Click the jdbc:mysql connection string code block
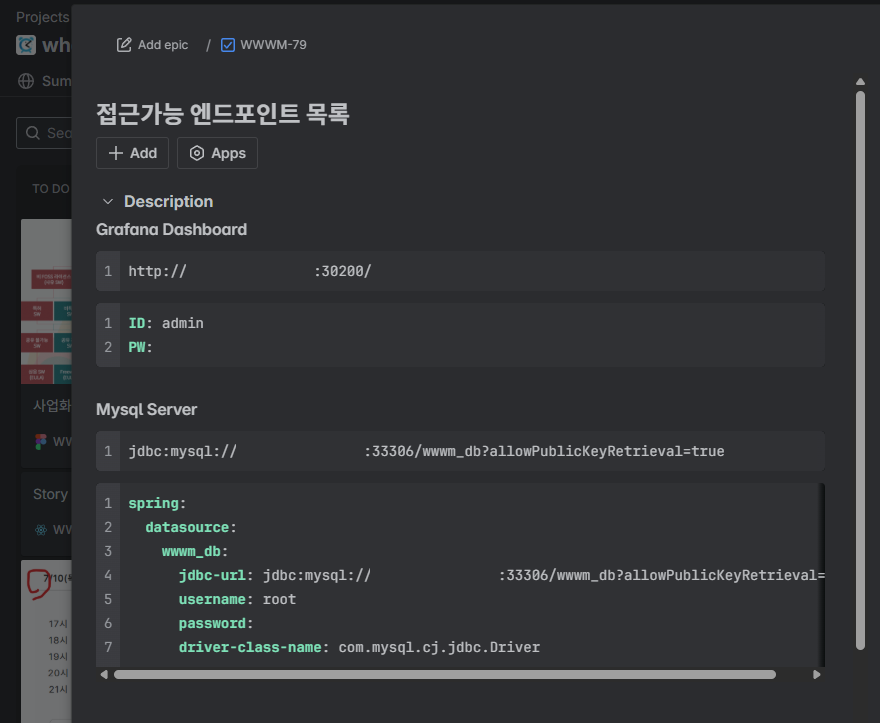The width and height of the screenshot is (880, 723). (x=460, y=451)
